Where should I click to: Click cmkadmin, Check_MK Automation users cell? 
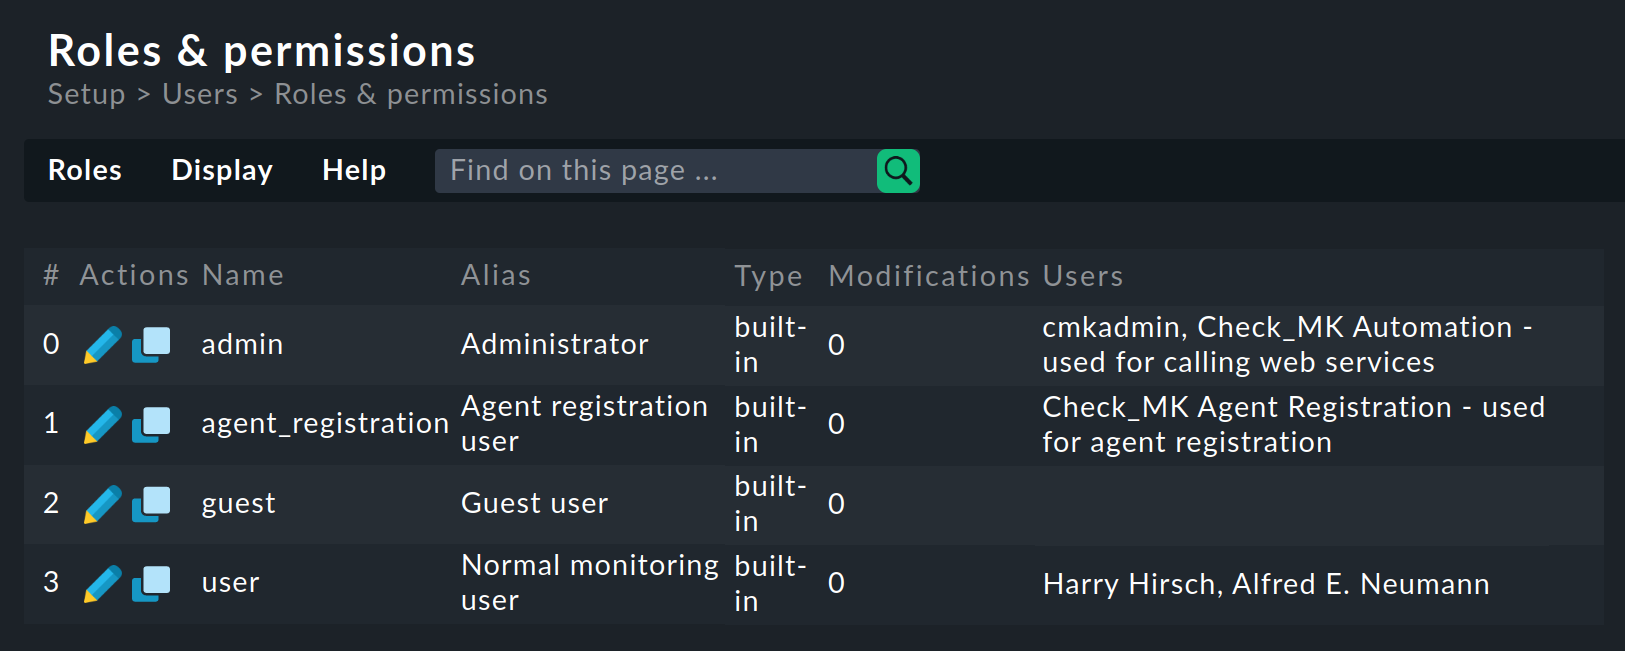pyautogui.click(x=1287, y=345)
